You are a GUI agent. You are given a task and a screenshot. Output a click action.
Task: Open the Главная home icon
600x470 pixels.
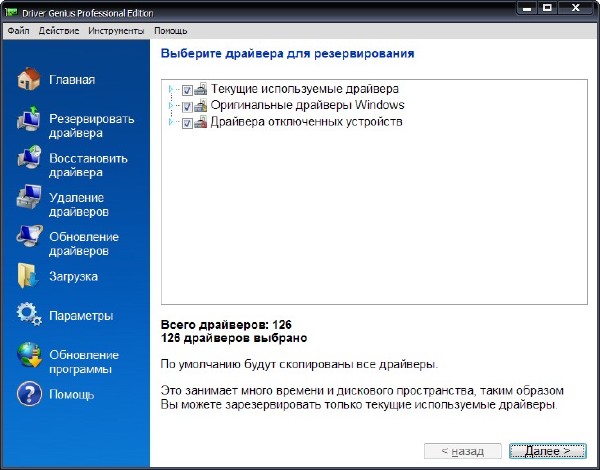[29, 80]
